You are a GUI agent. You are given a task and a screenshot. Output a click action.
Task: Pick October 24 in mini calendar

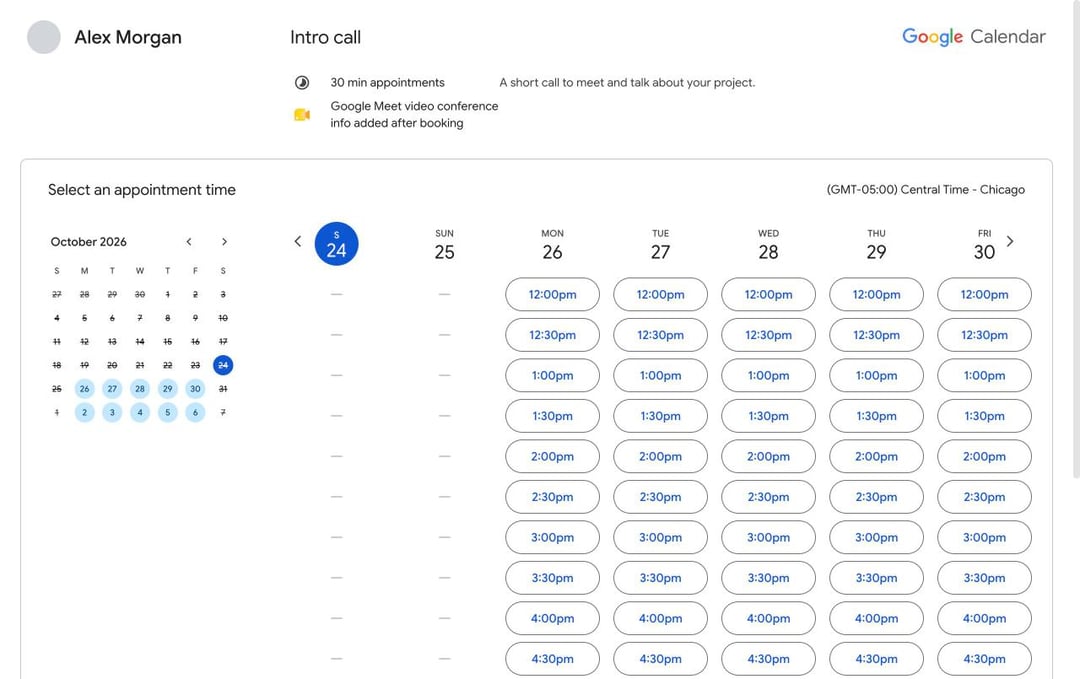tap(222, 365)
